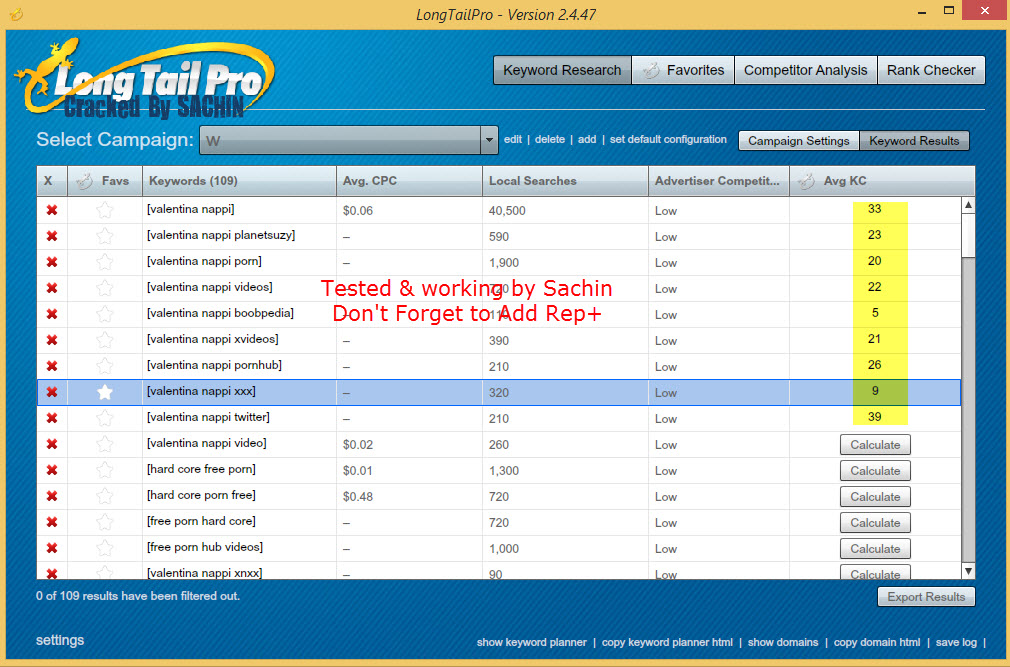Open Competitor Analysis tab
Image resolution: width=1010 pixels, height=667 pixels.
tap(805, 70)
